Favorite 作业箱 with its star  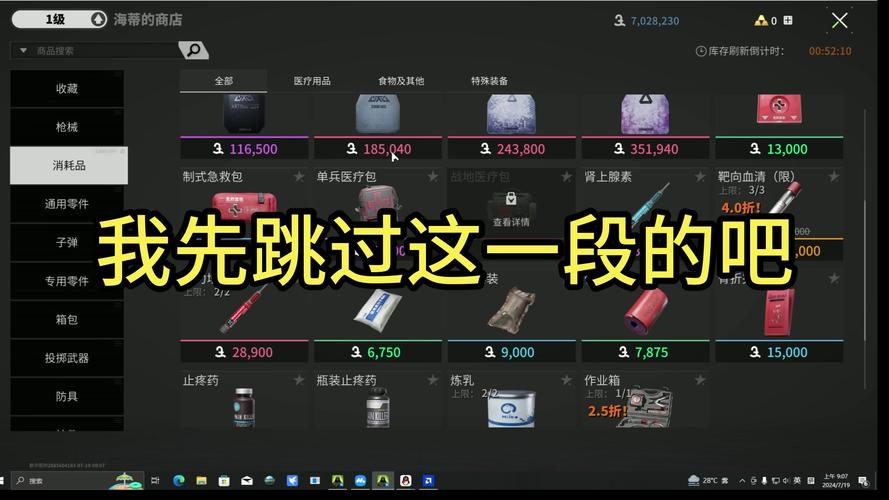(700, 380)
